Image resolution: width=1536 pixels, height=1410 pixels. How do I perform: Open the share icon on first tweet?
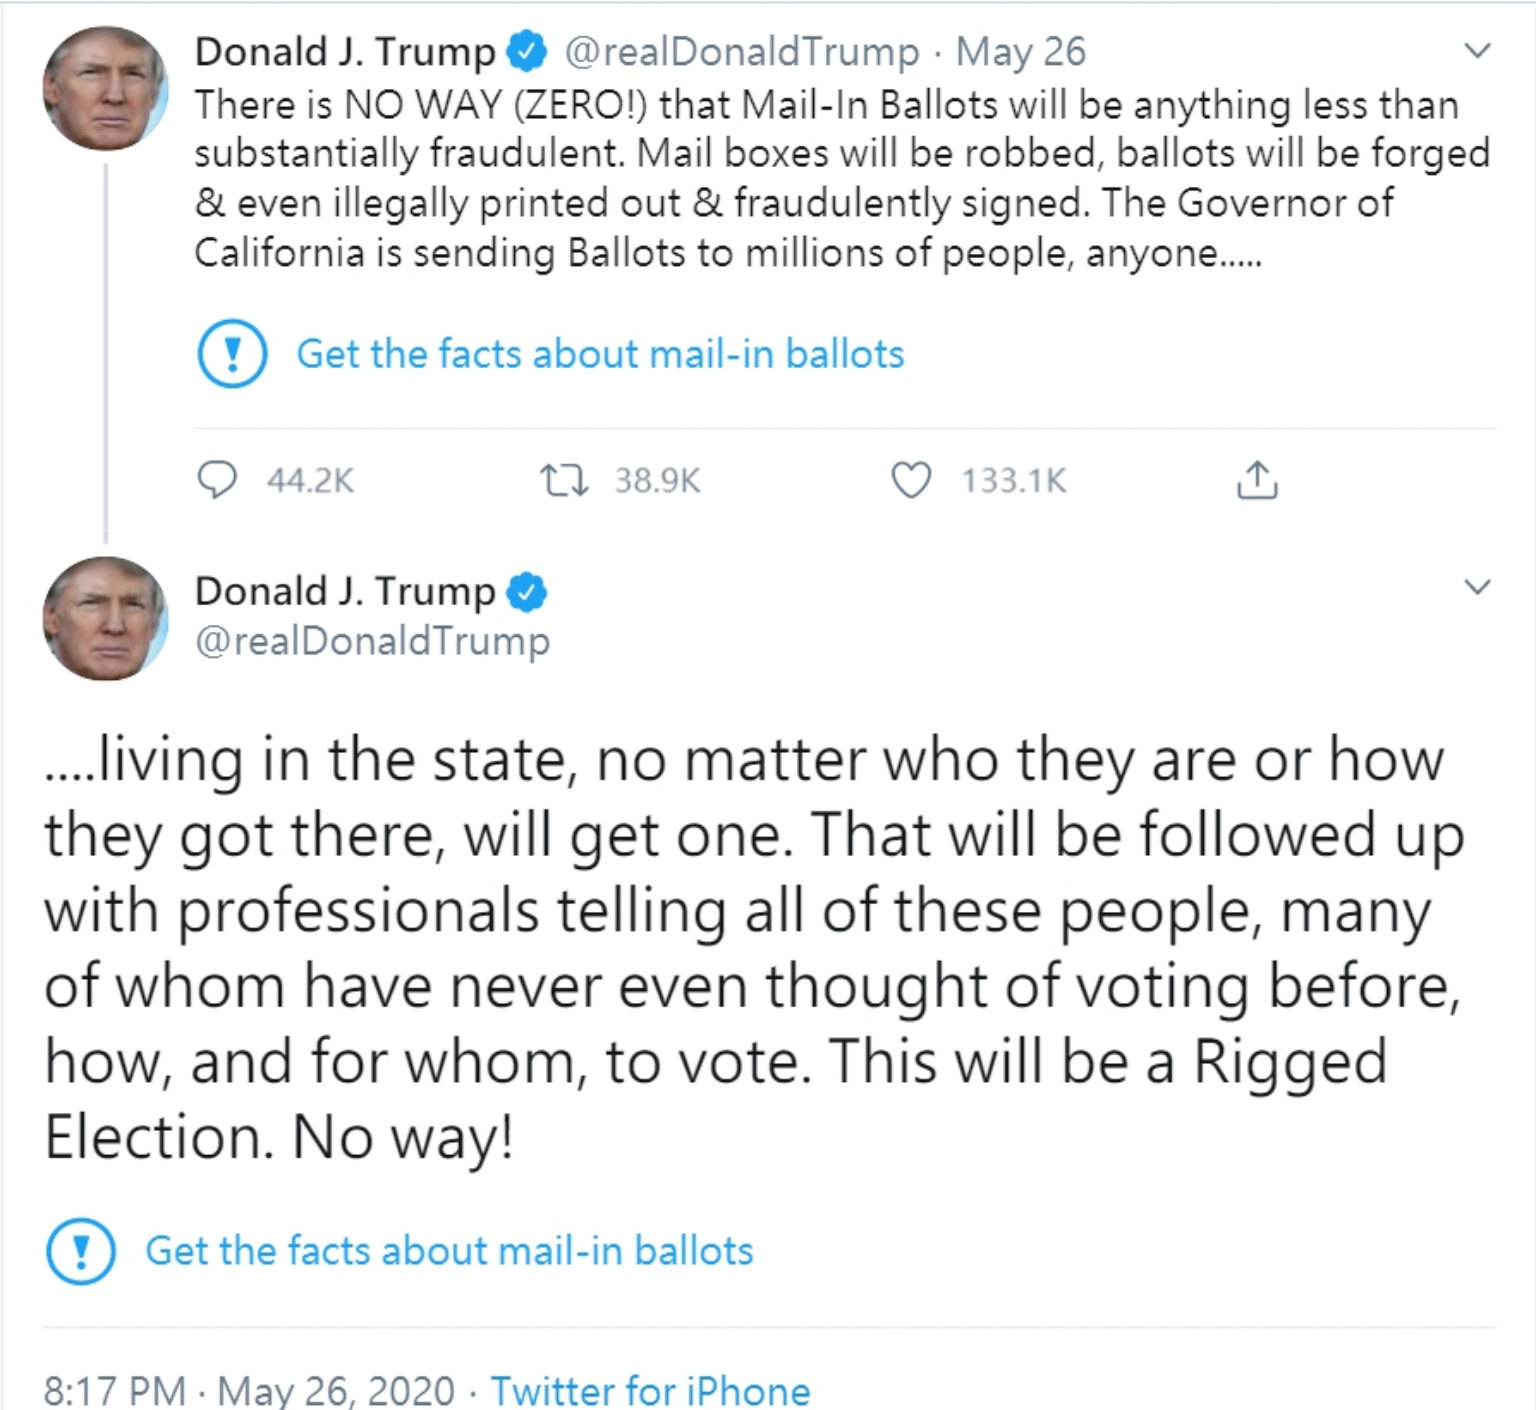pos(1257,481)
